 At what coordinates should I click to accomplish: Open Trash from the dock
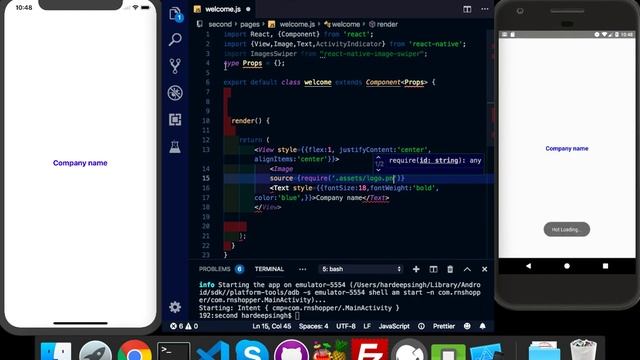tap(584, 349)
